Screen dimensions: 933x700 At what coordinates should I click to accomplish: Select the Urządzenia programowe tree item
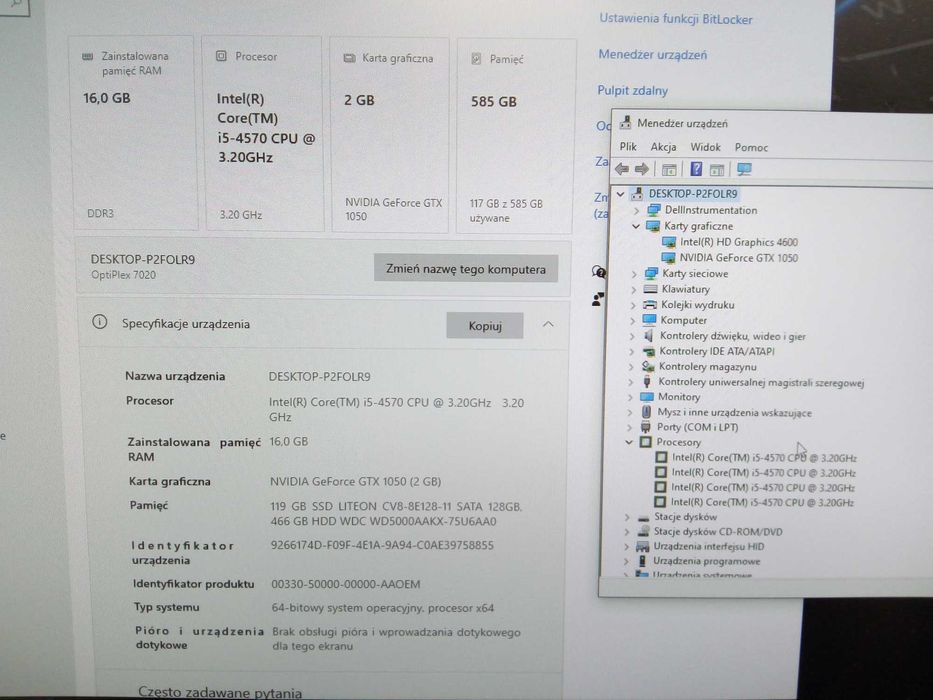[707, 561]
